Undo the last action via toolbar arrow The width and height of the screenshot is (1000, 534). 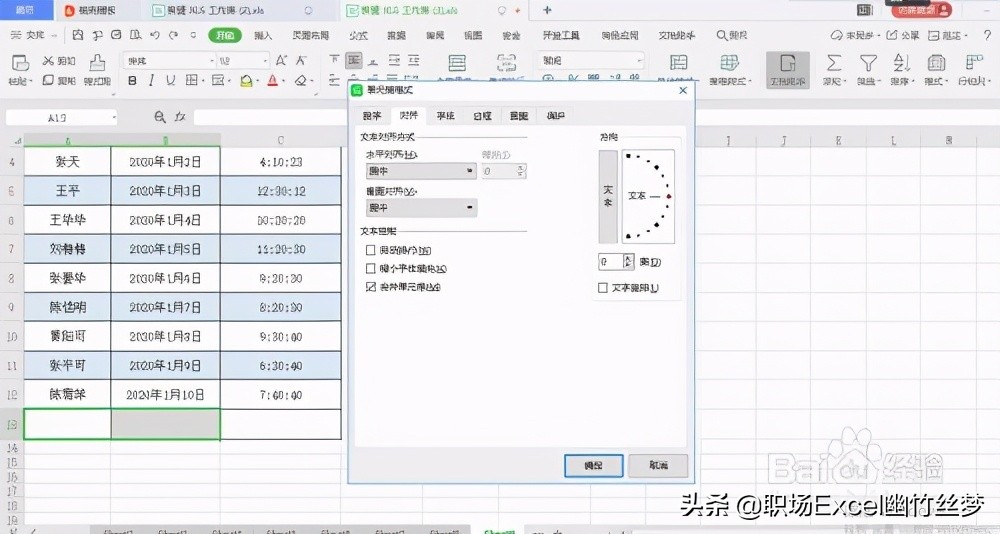155,35
